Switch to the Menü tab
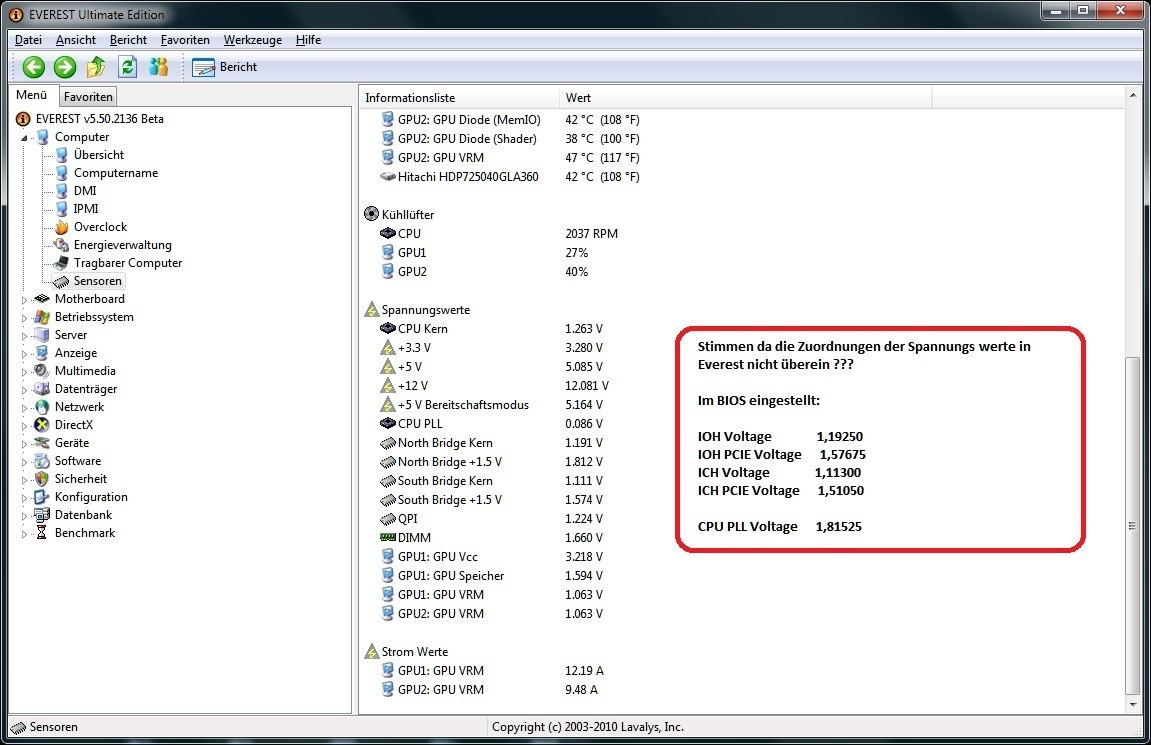This screenshot has width=1151, height=745. [32, 95]
